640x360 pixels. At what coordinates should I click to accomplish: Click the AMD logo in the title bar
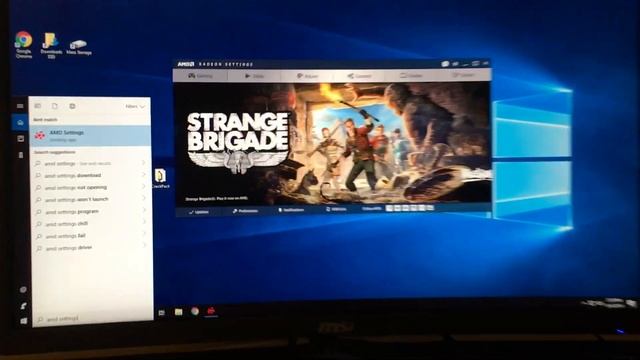(185, 64)
